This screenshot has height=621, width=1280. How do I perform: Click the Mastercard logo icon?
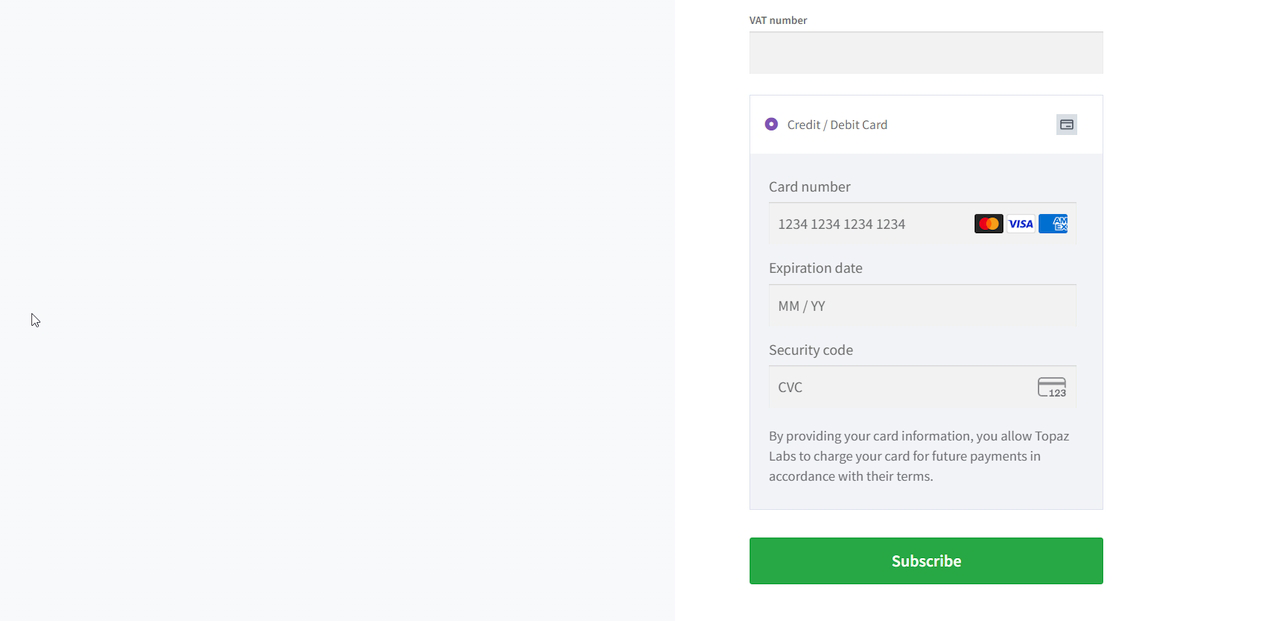pos(988,224)
